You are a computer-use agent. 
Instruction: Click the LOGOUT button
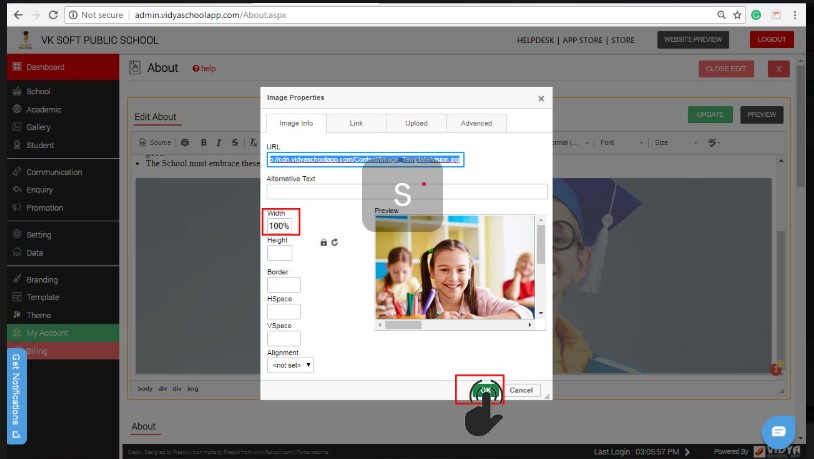tap(771, 39)
